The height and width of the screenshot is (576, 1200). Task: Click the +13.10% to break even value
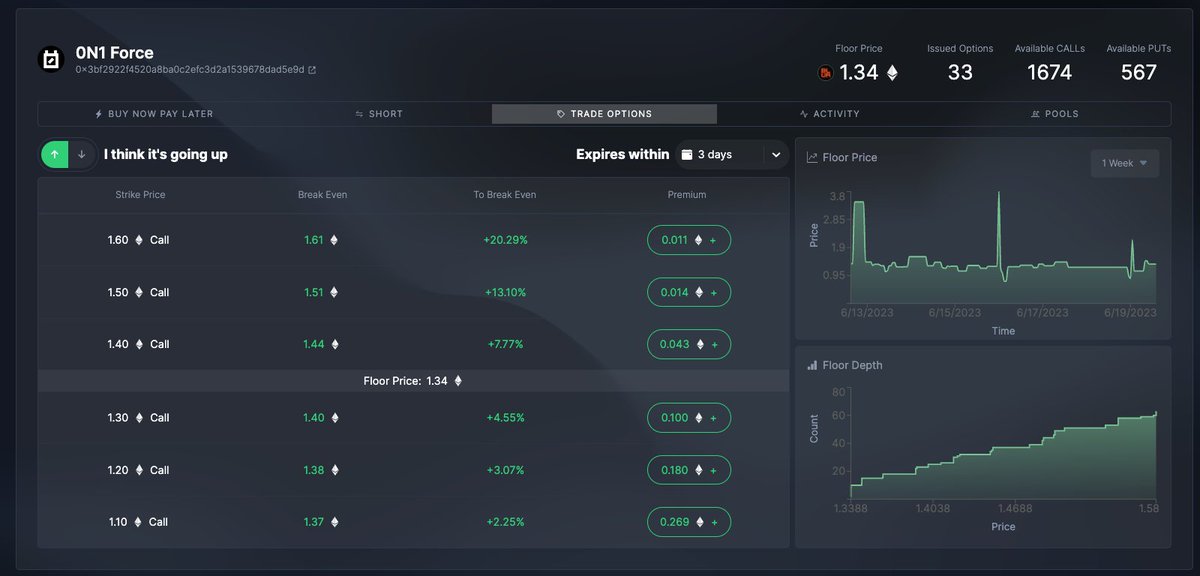[x=505, y=292]
